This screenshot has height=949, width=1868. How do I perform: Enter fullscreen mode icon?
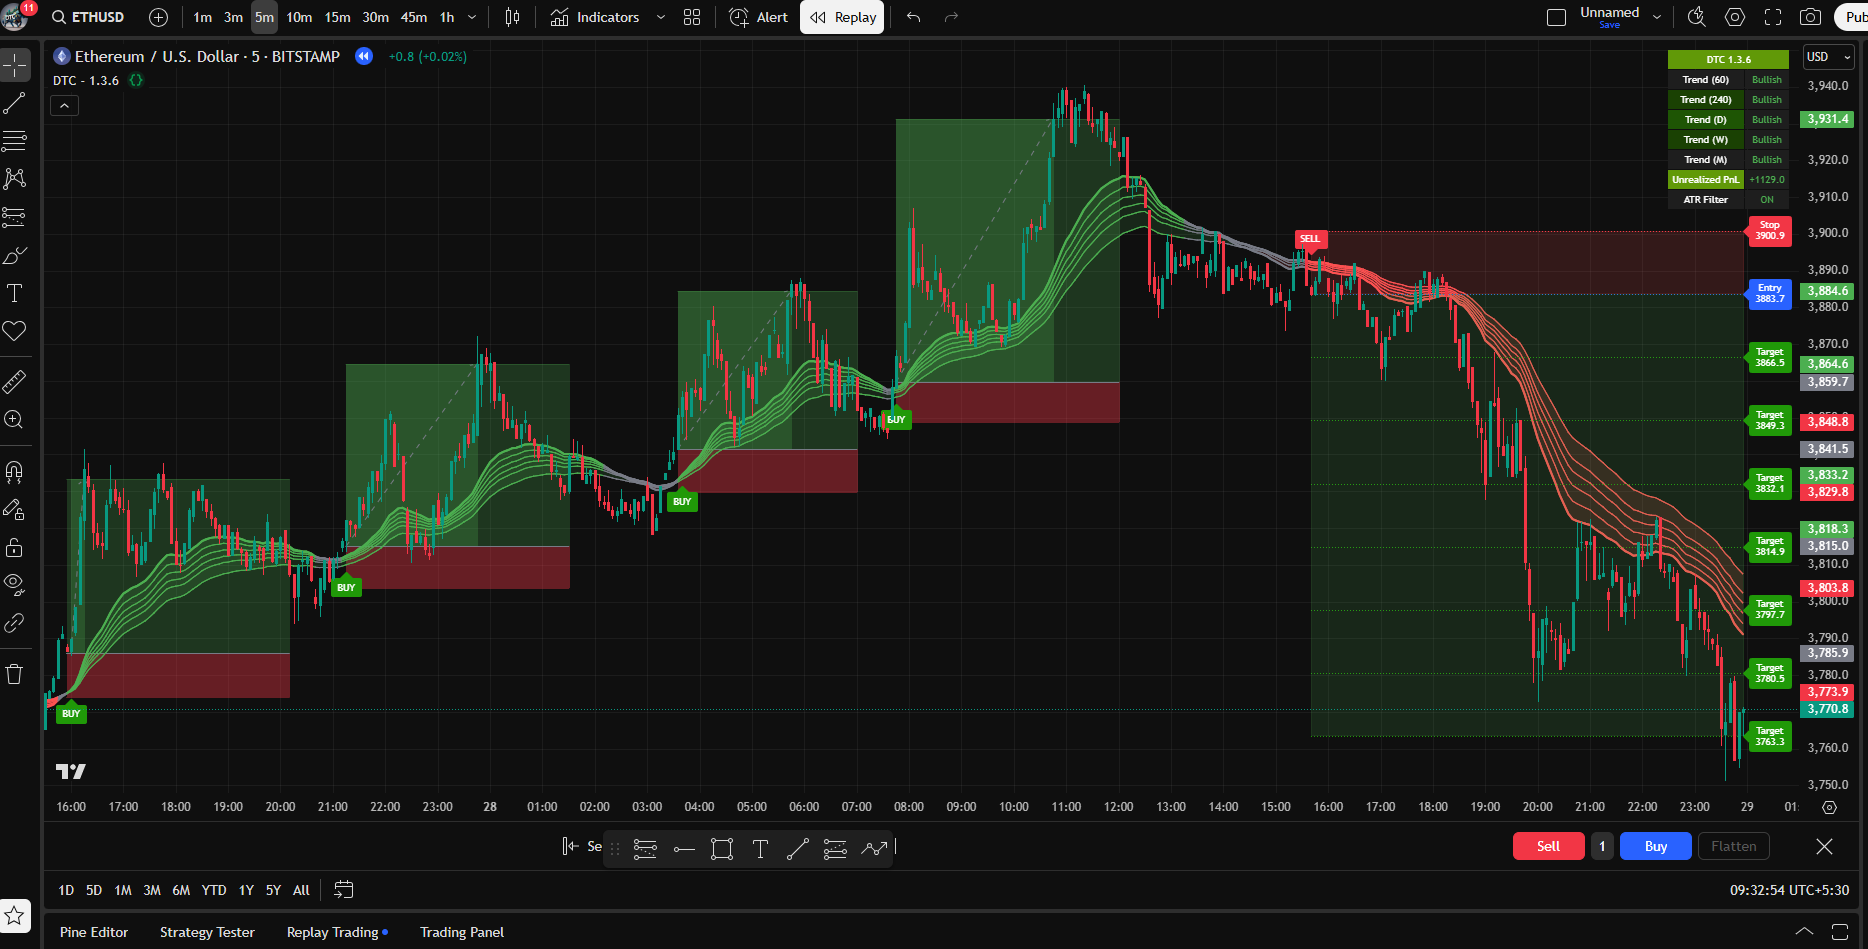coord(1773,18)
